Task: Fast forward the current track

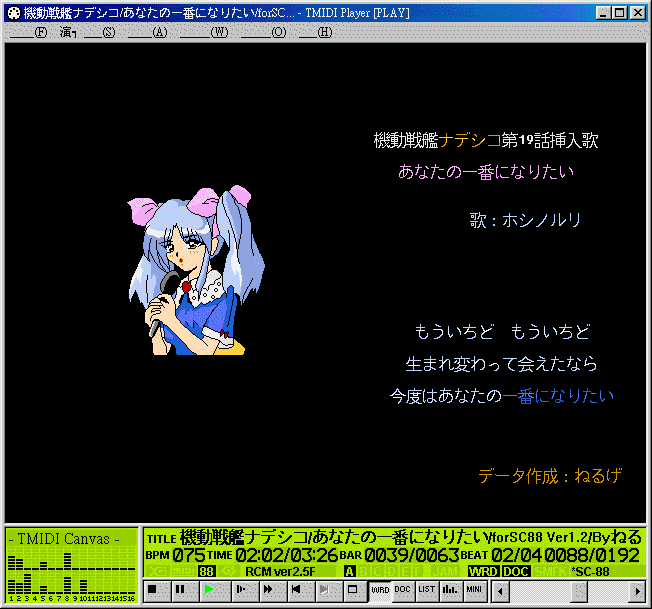Action: point(267,591)
